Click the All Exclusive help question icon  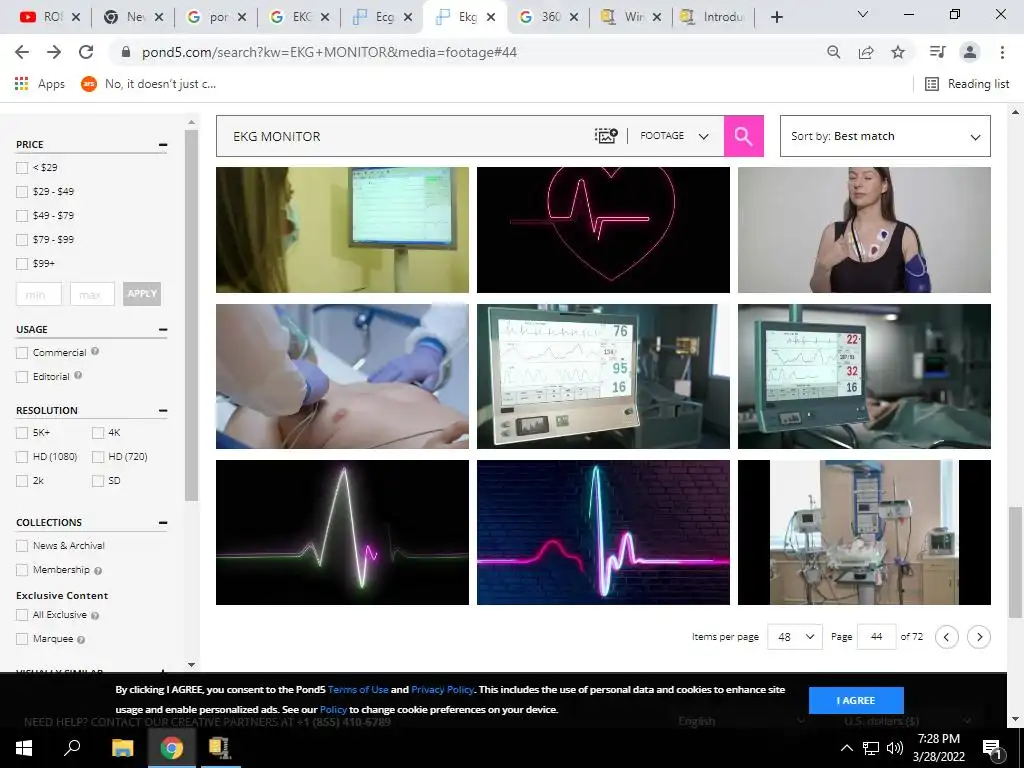[95, 615]
